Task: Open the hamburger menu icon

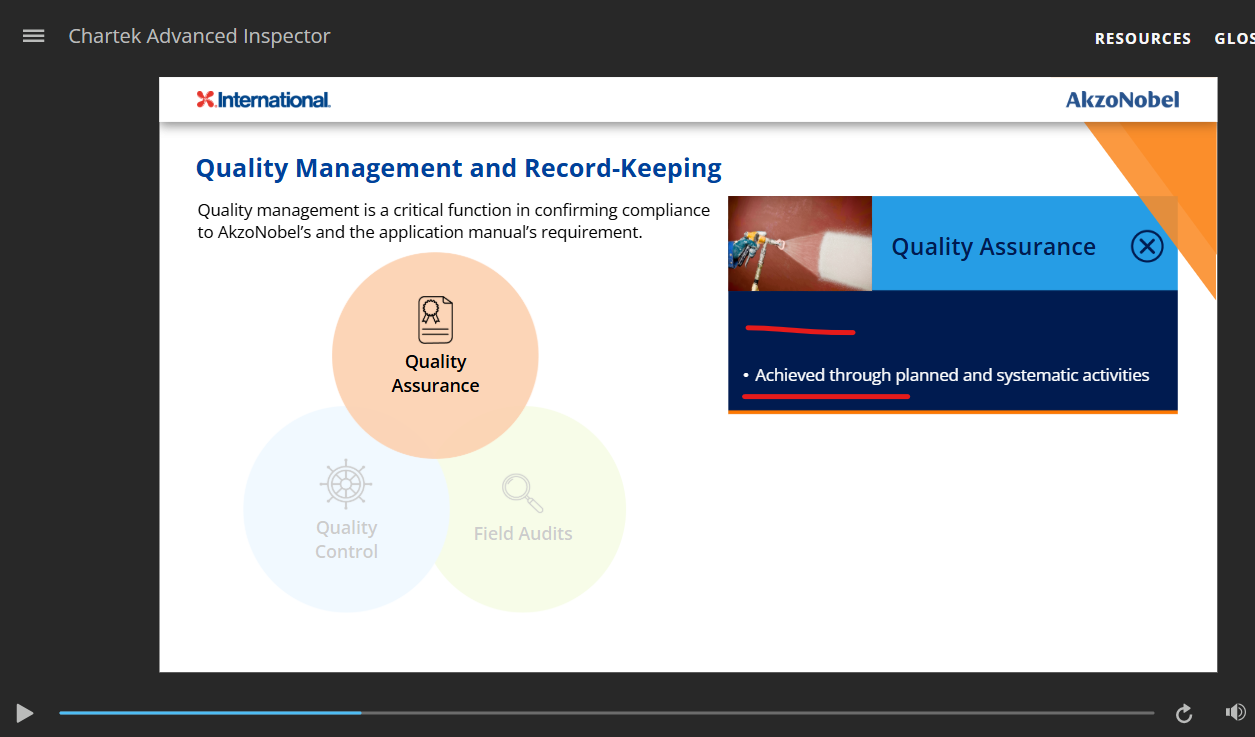Action: [34, 36]
